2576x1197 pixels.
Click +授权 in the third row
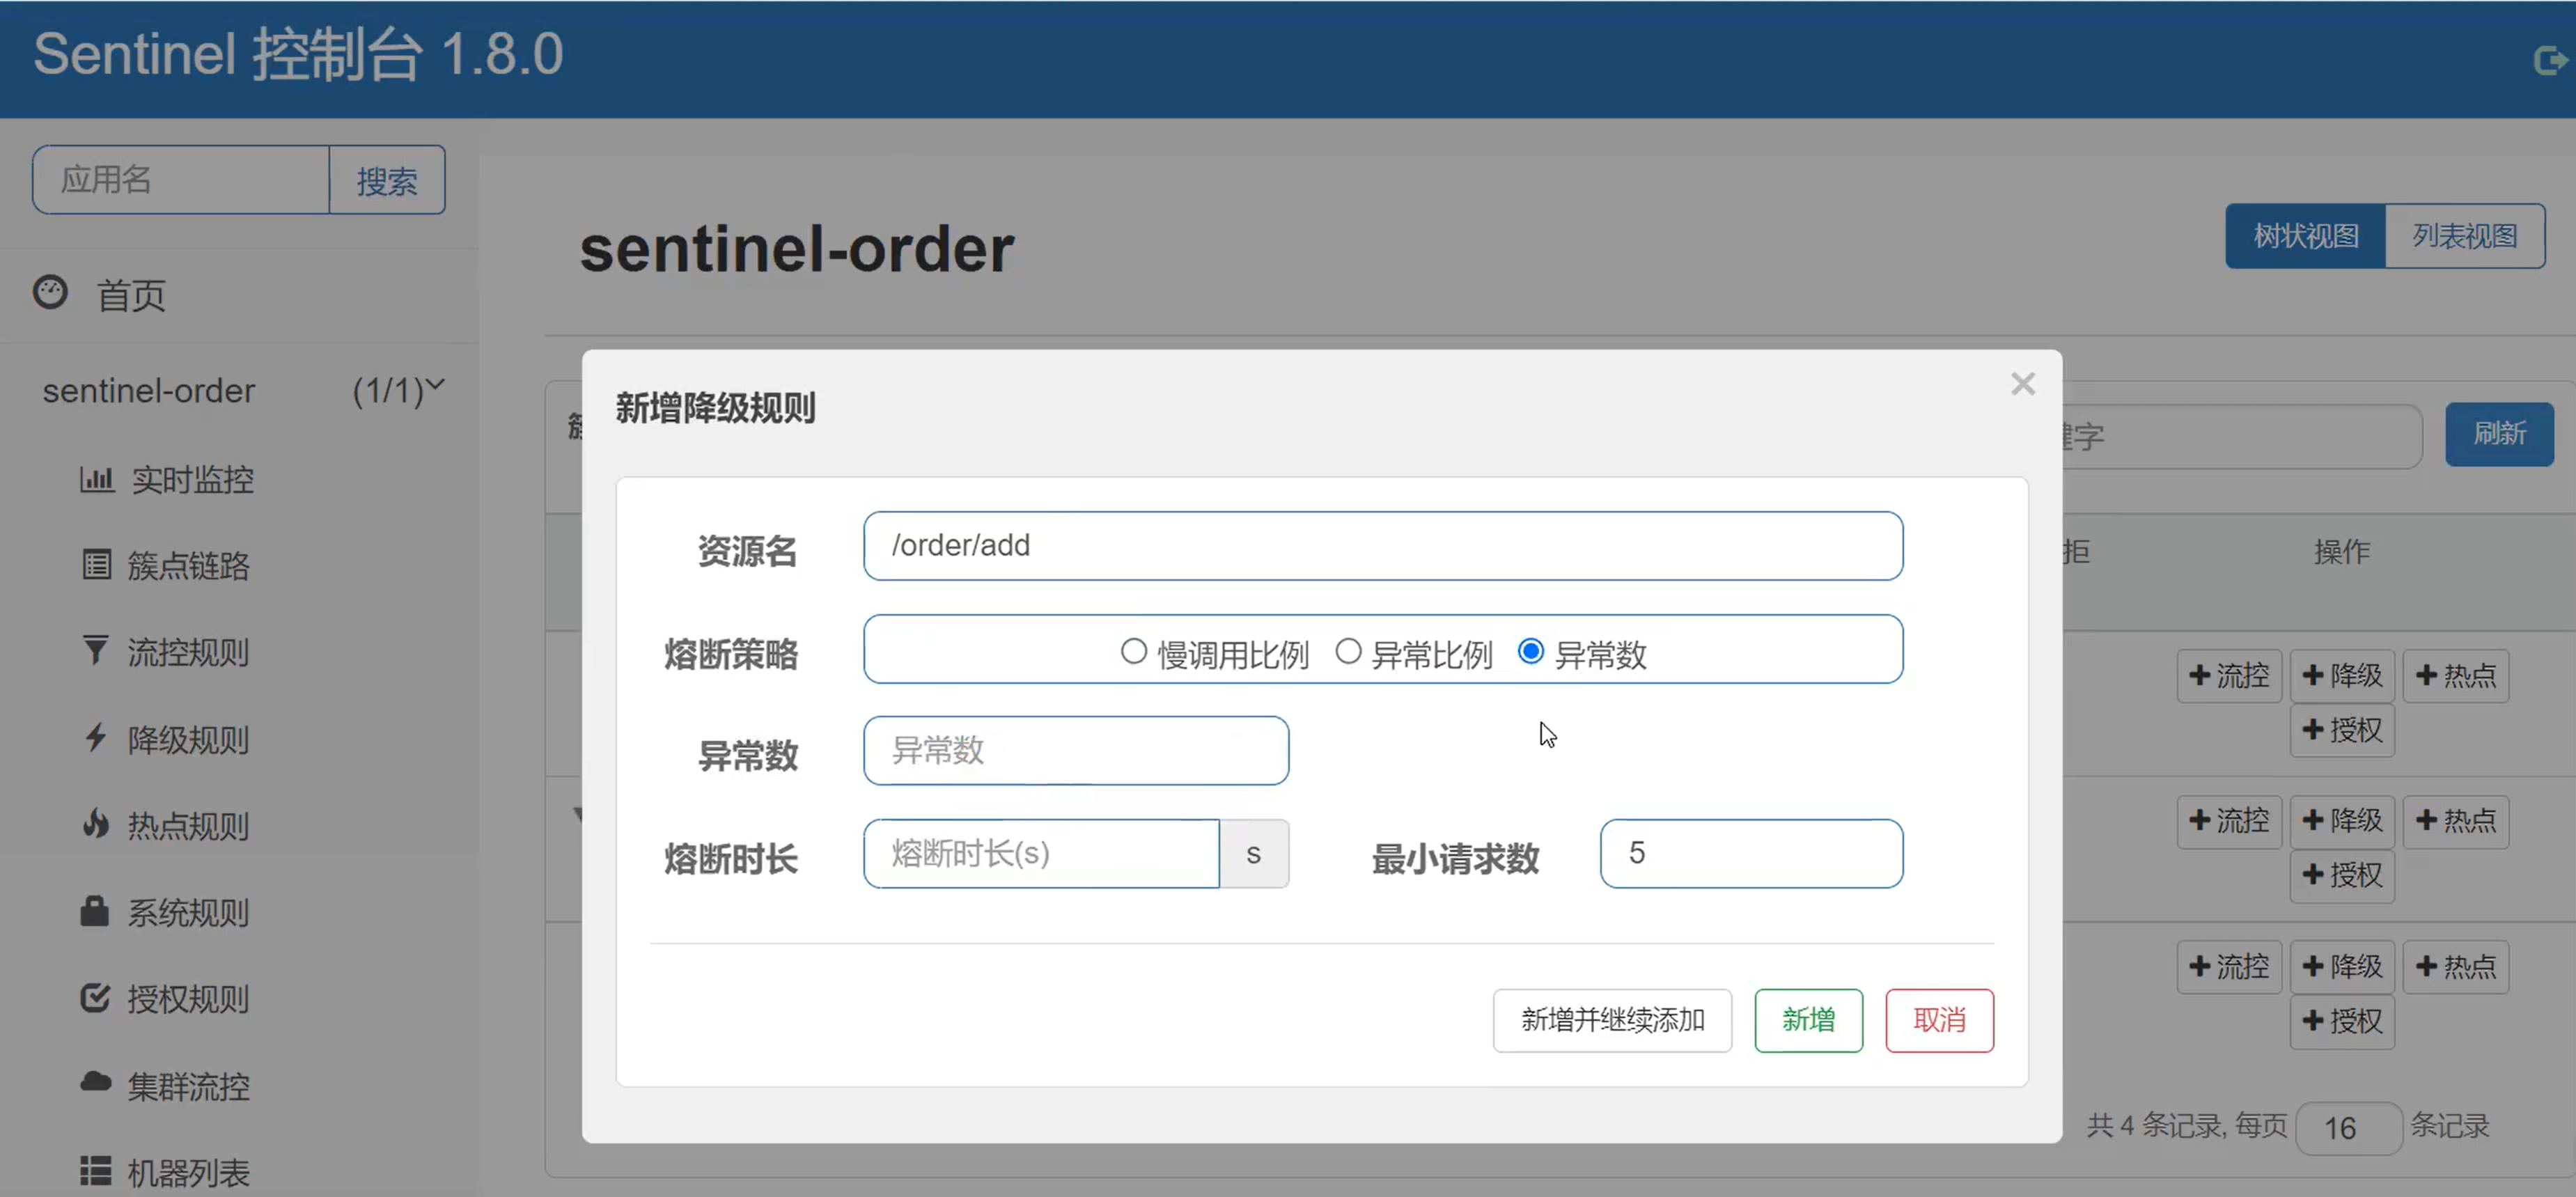click(2342, 1021)
